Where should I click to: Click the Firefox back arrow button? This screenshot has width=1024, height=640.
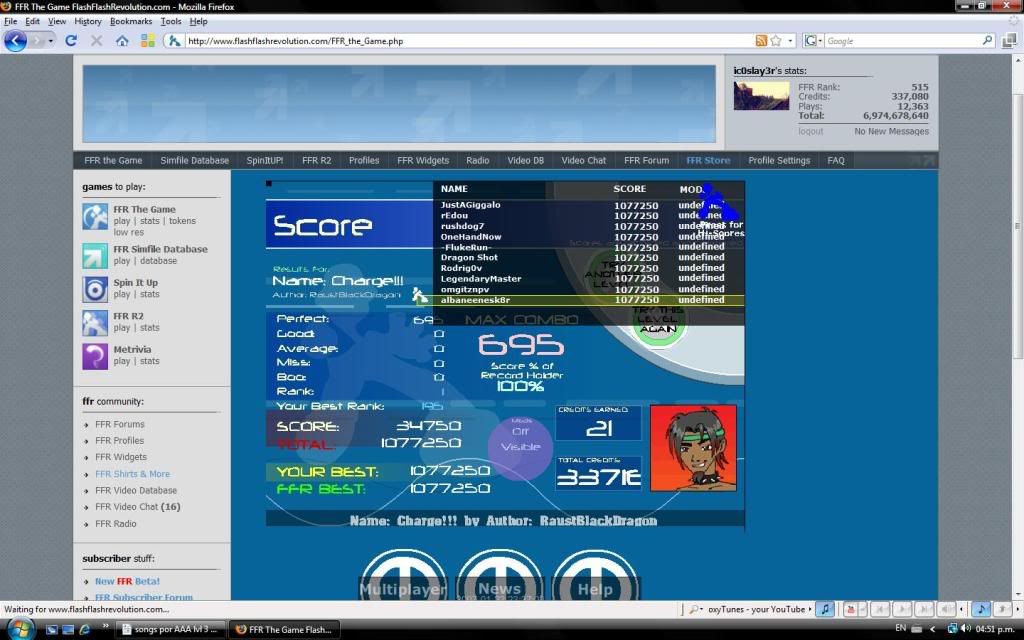point(16,41)
